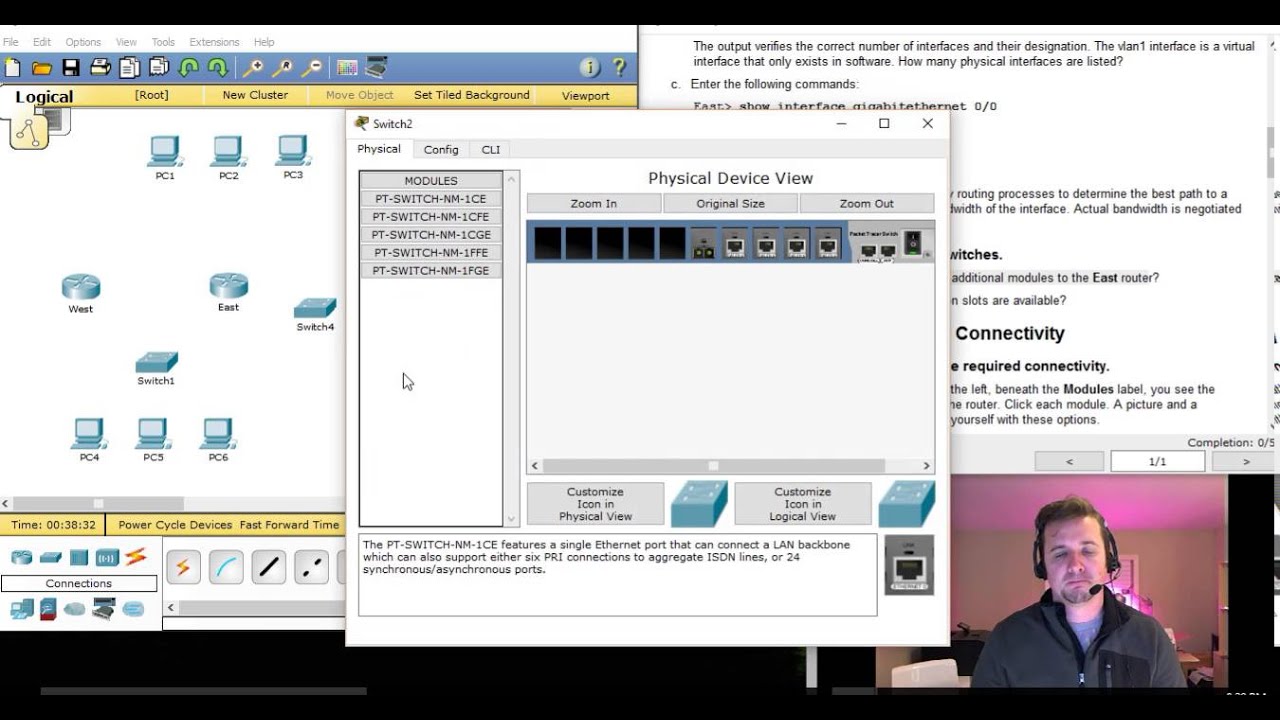1280x720 pixels.
Task: Zoom in with the magnifier plus icon
Action: pos(253,68)
